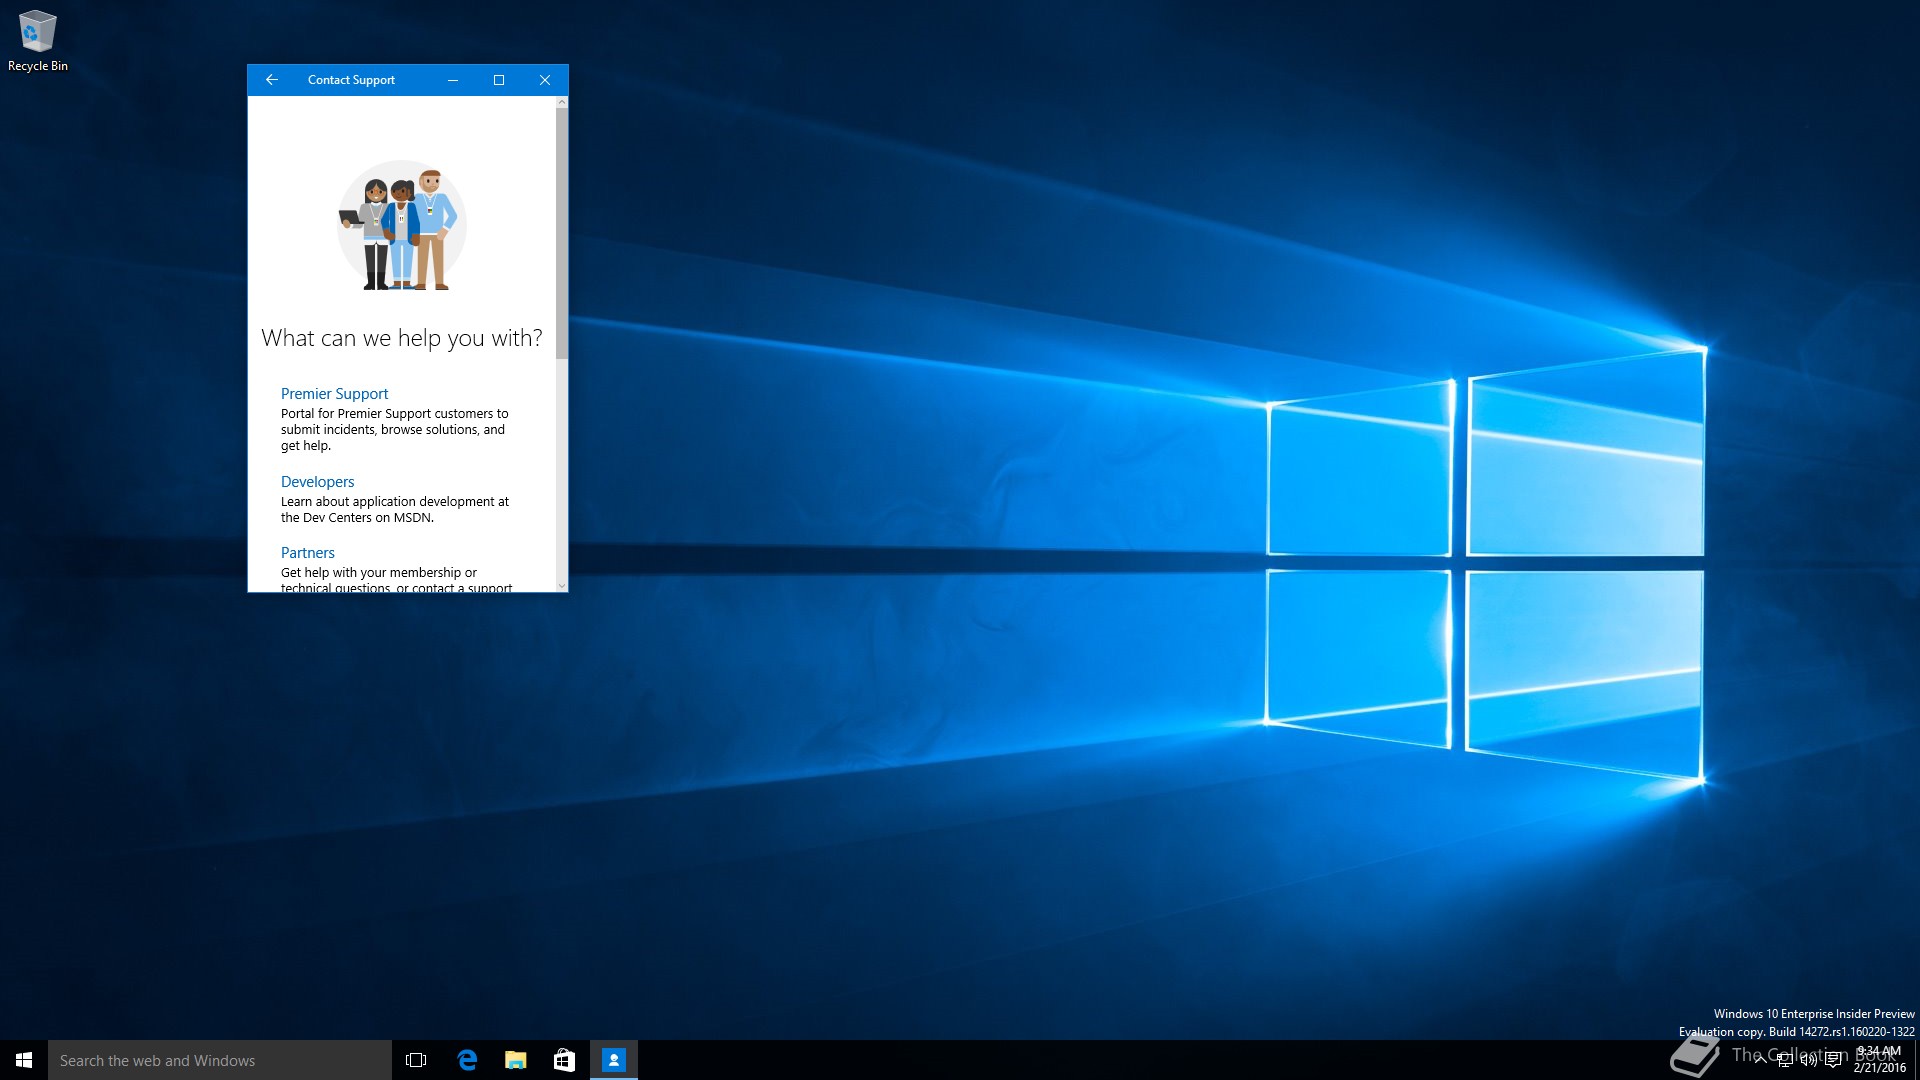Image resolution: width=1920 pixels, height=1080 pixels.
Task: Expand the hidden tray icons chevron
Action: [x=1760, y=1060]
